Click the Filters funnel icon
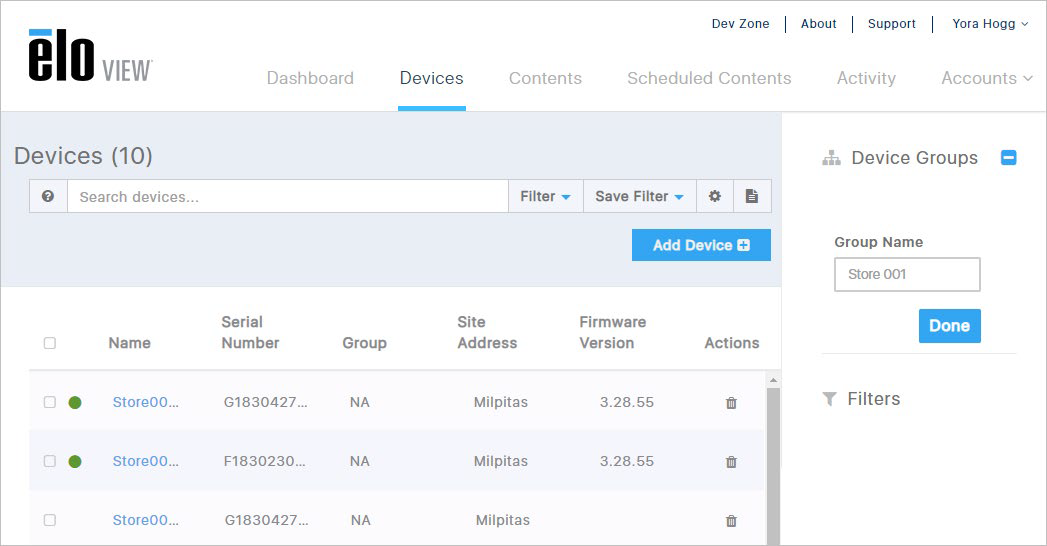 (x=829, y=399)
